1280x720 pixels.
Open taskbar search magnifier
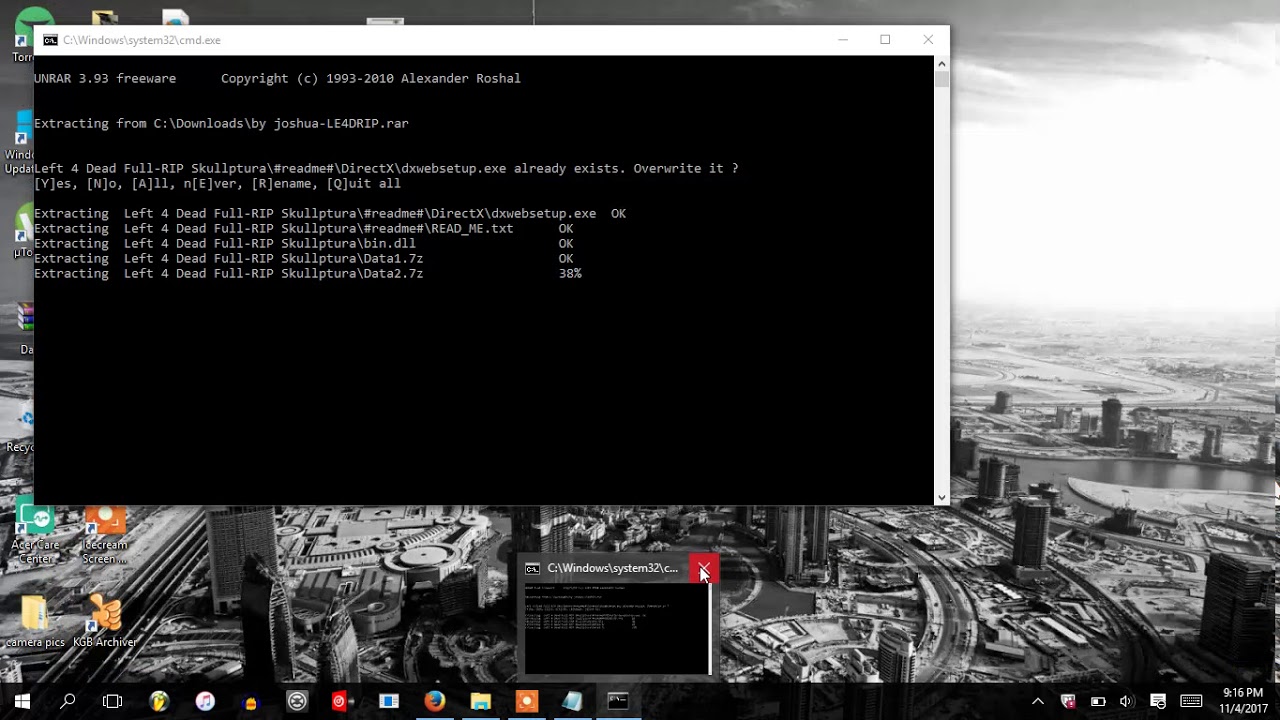68,701
